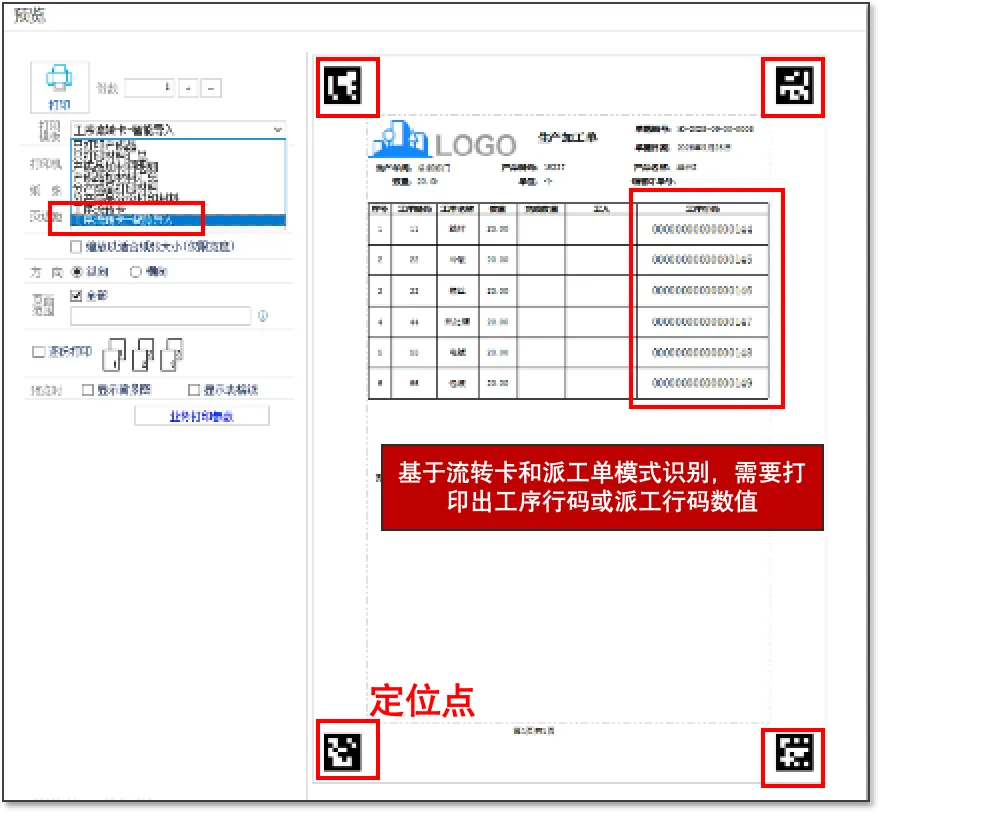Click process code ending in 145
Screen dimensions: 996x816
(703, 260)
